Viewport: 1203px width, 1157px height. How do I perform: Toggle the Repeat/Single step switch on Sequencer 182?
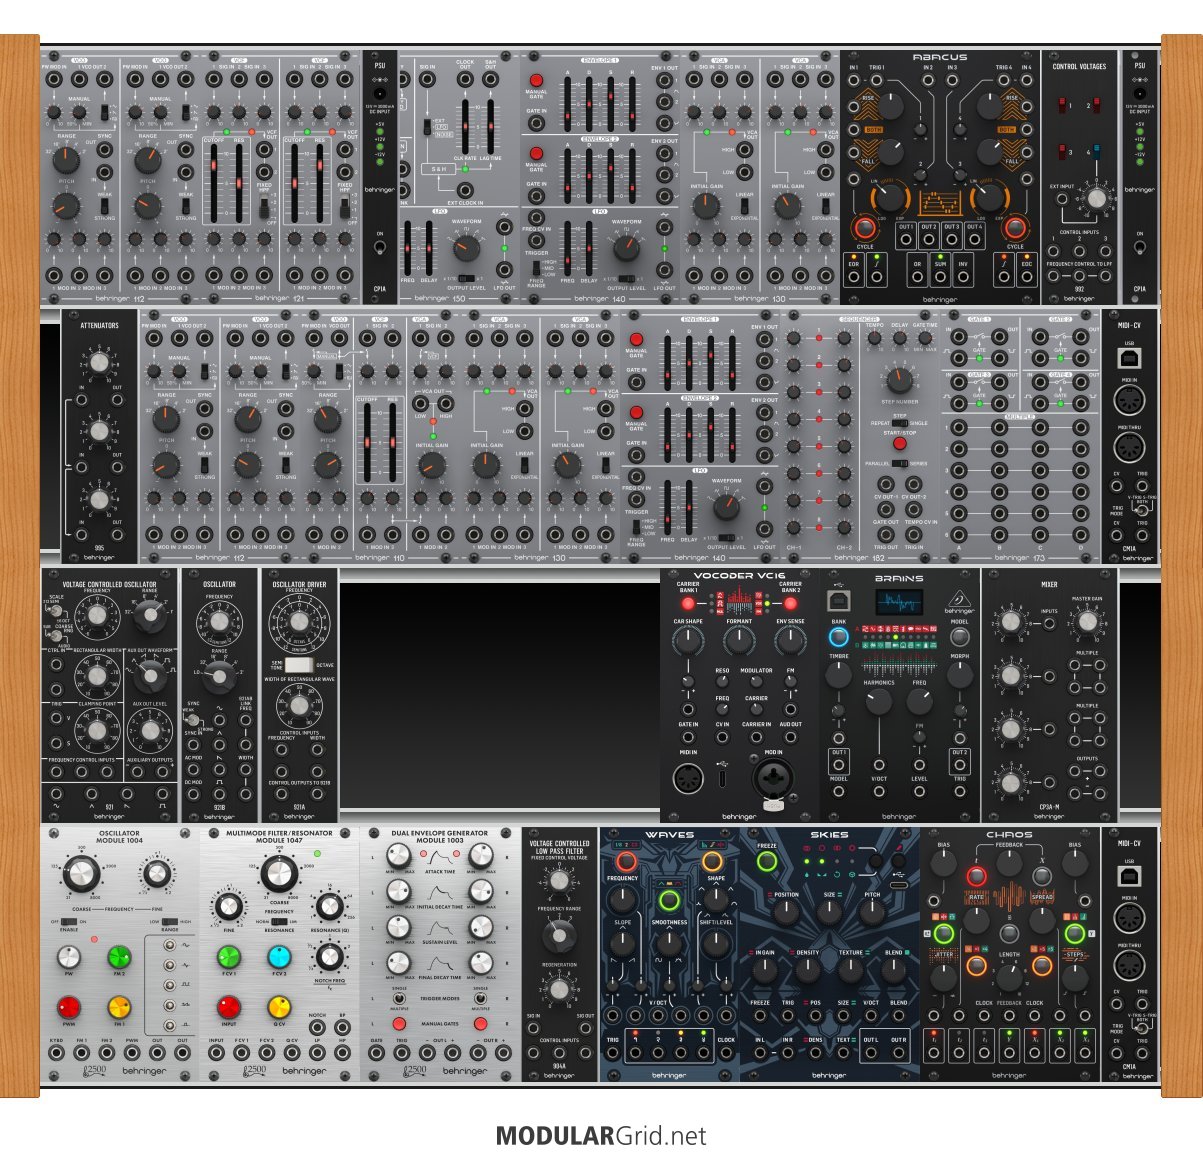point(899,423)
